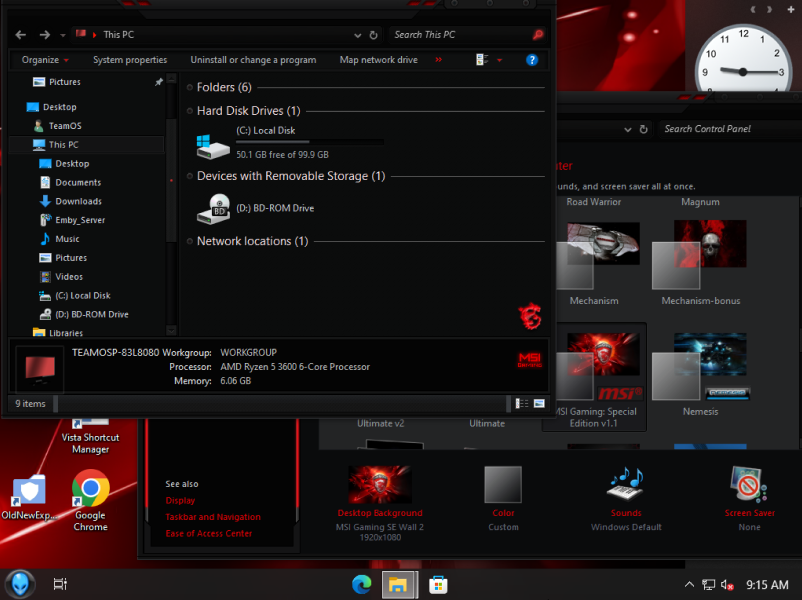Screen dimensions: 802x600
Task: Open Music in the navigation pane
Action: (67, 239)
